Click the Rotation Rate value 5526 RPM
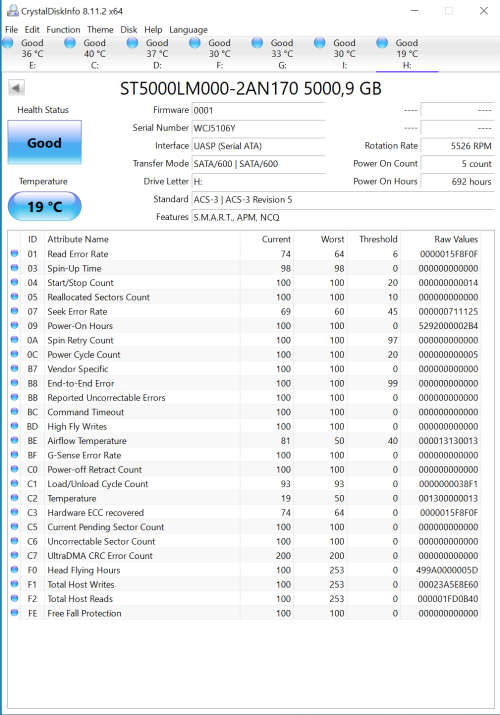 457,146
